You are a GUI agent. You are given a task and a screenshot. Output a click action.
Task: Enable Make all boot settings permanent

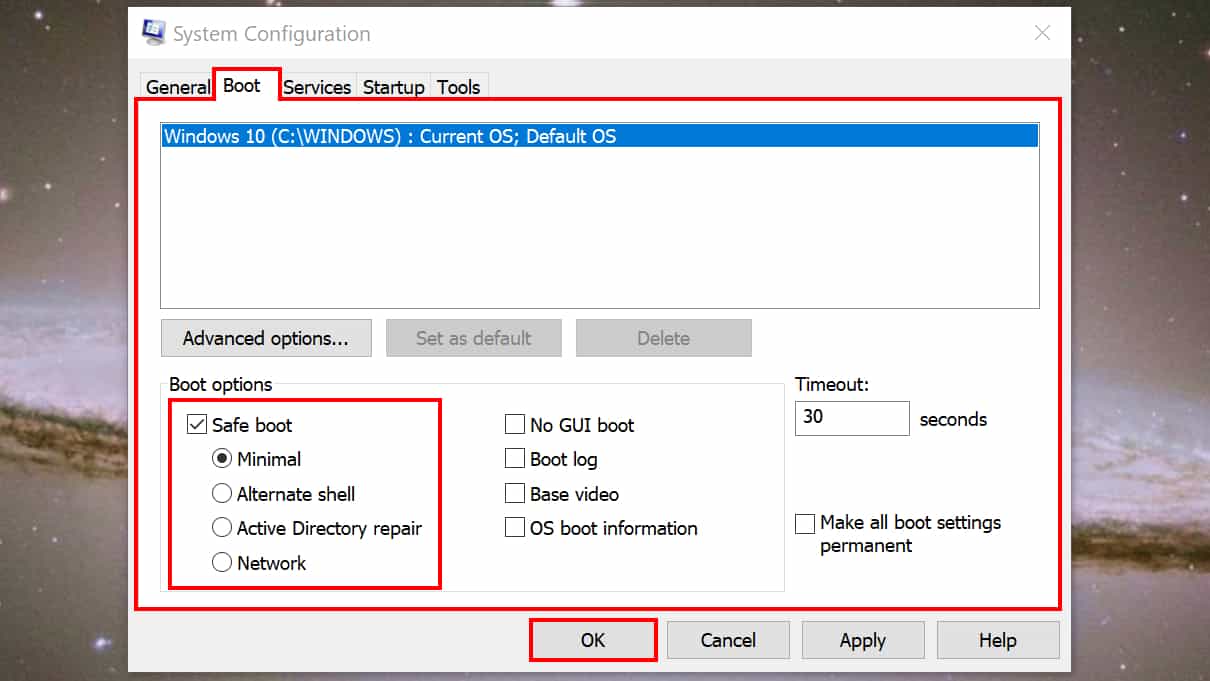pos(805,523)
